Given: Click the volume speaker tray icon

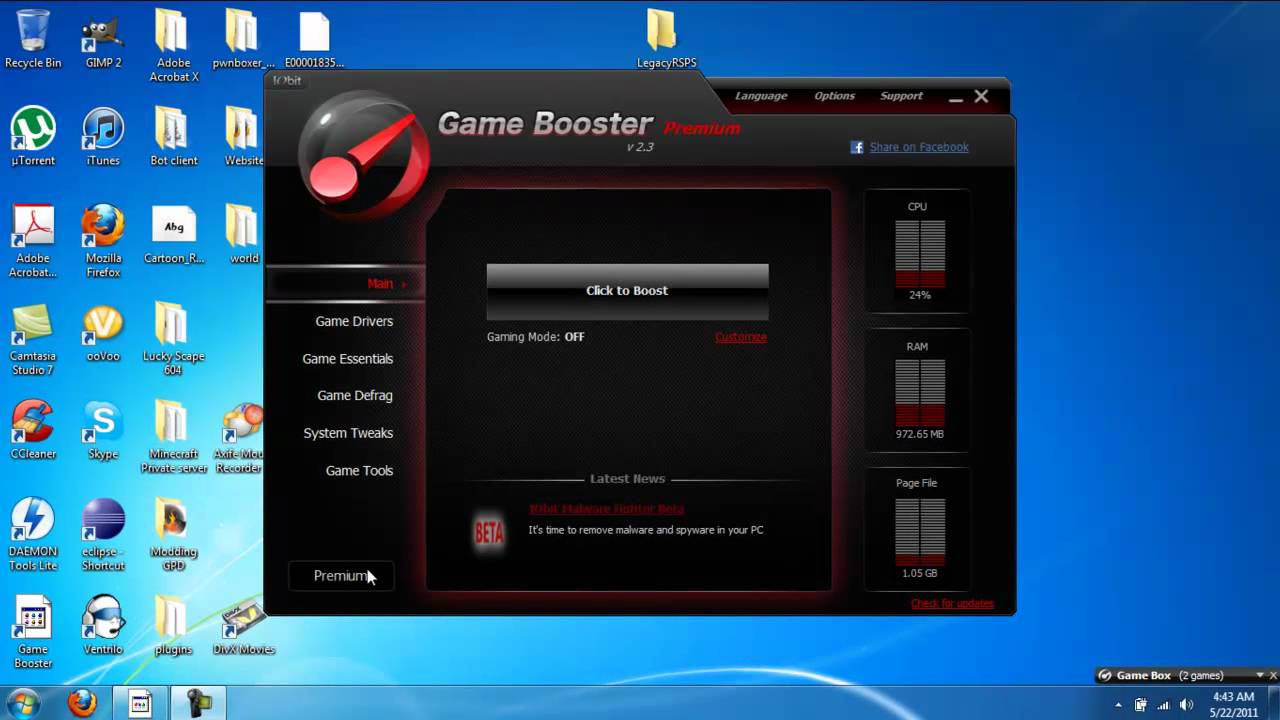Looking at the screenshot, I should [1186, 705].
